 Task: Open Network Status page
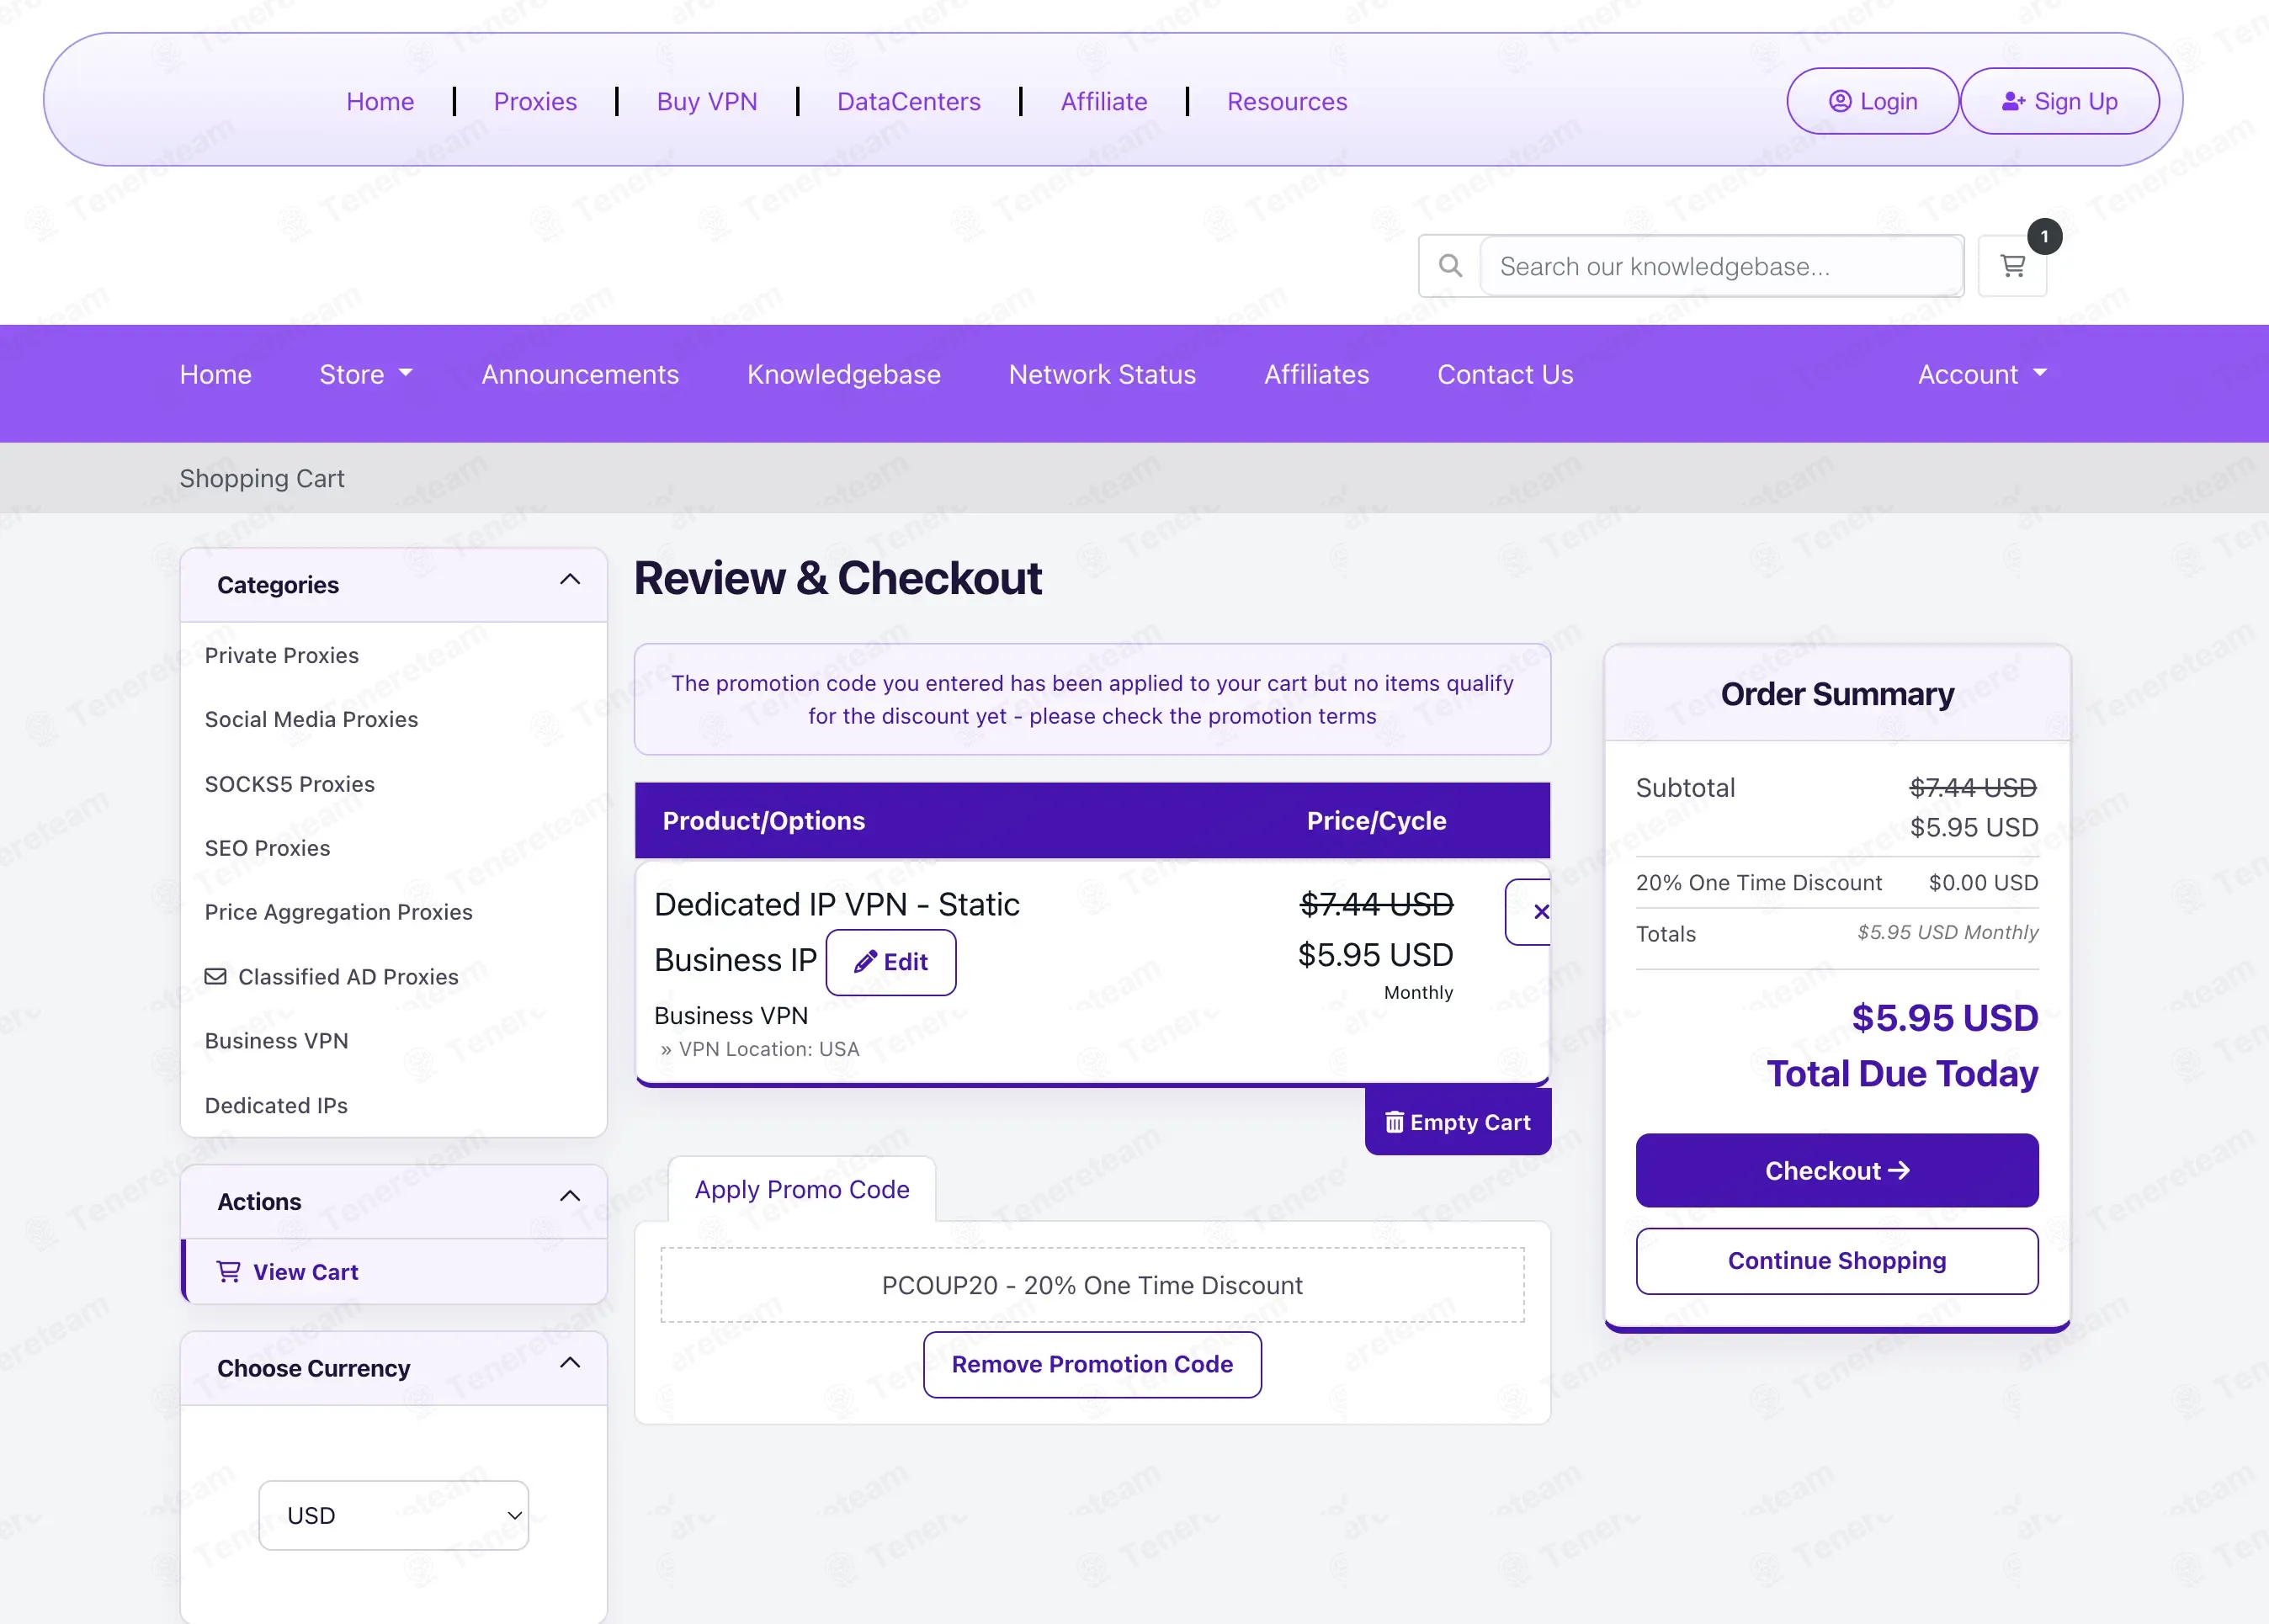click(1102, 374)
